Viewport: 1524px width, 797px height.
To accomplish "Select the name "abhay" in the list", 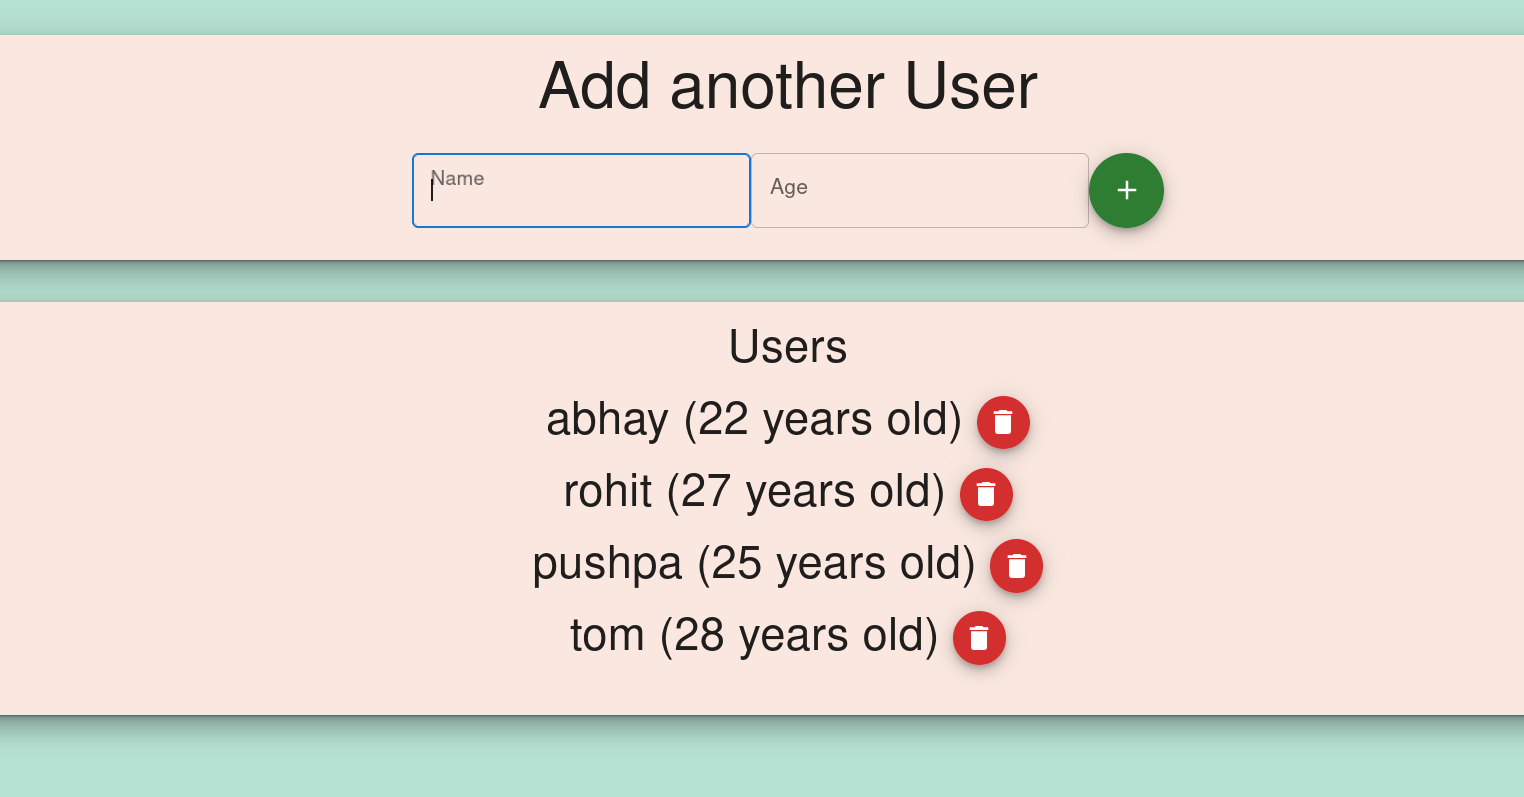I will point(607,419).
